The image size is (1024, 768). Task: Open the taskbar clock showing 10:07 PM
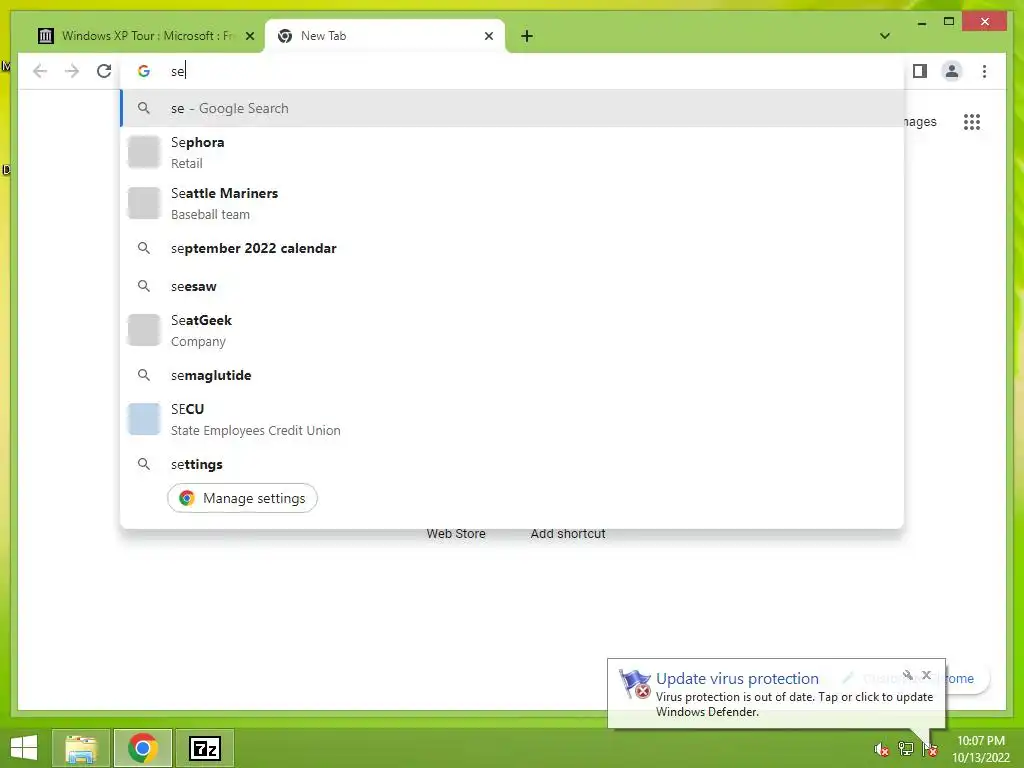pyautogui.click(x=980, y=749)
